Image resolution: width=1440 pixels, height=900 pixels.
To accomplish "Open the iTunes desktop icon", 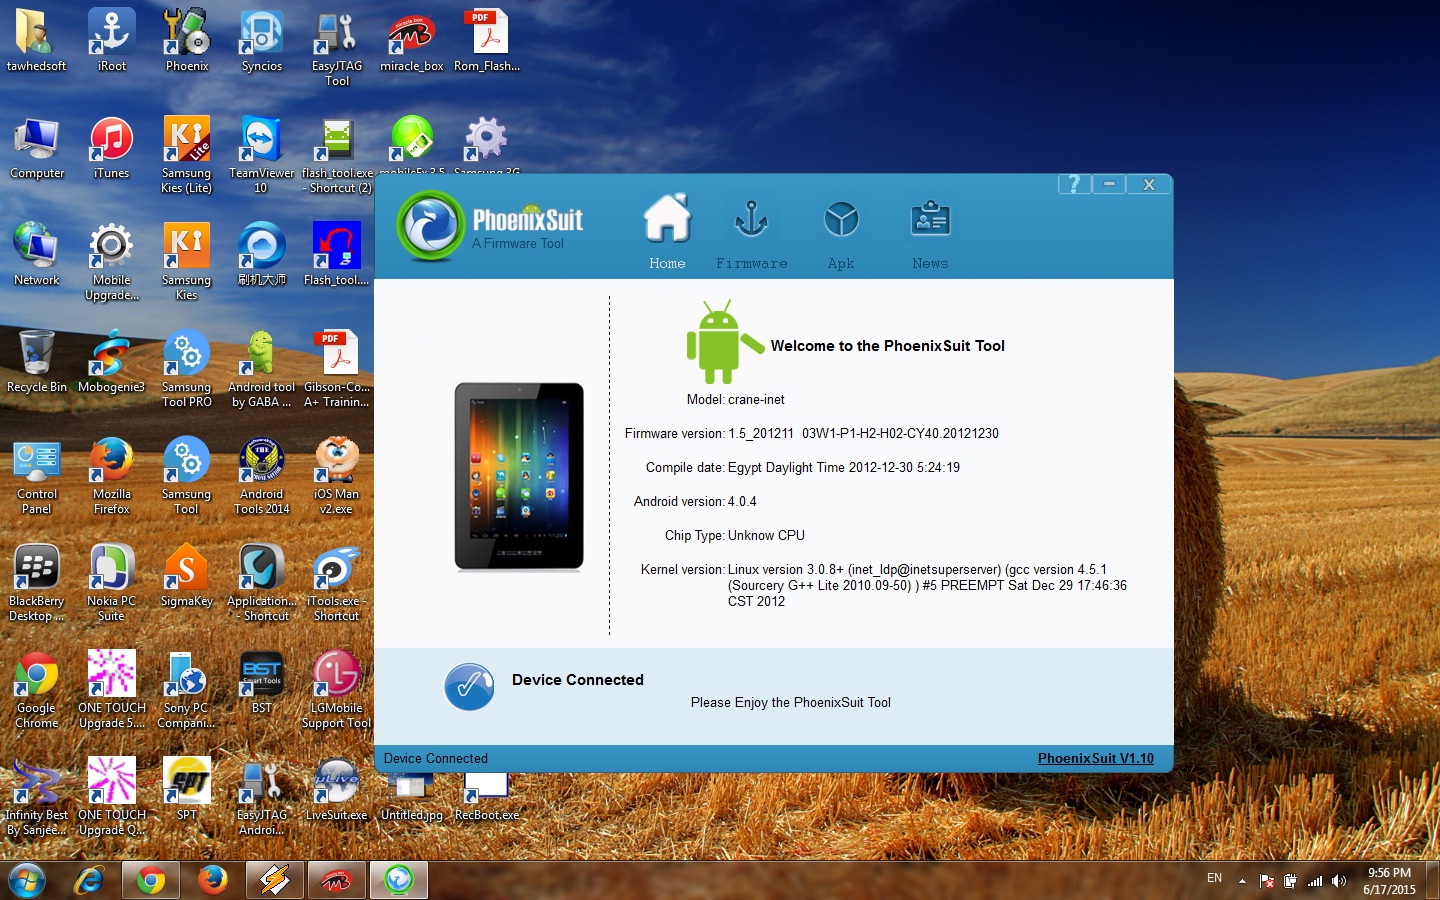I will [112, 149].
